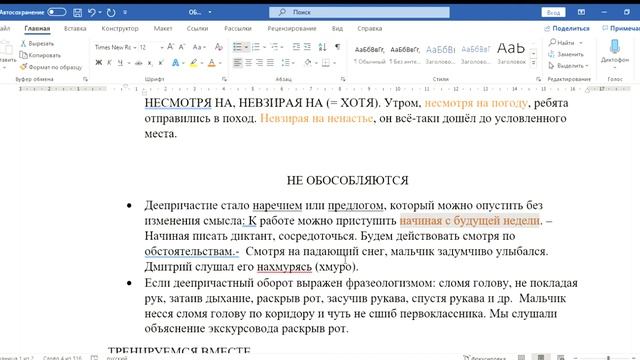Open the Change Case (Aa) dropdown
Image resolution: width=640 pixels, height=360 pixels.
[199, 47]
